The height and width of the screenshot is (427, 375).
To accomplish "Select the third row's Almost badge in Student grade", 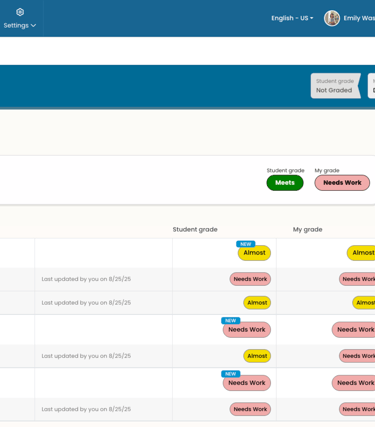I will pyautogui.click(x=257, y=303).
